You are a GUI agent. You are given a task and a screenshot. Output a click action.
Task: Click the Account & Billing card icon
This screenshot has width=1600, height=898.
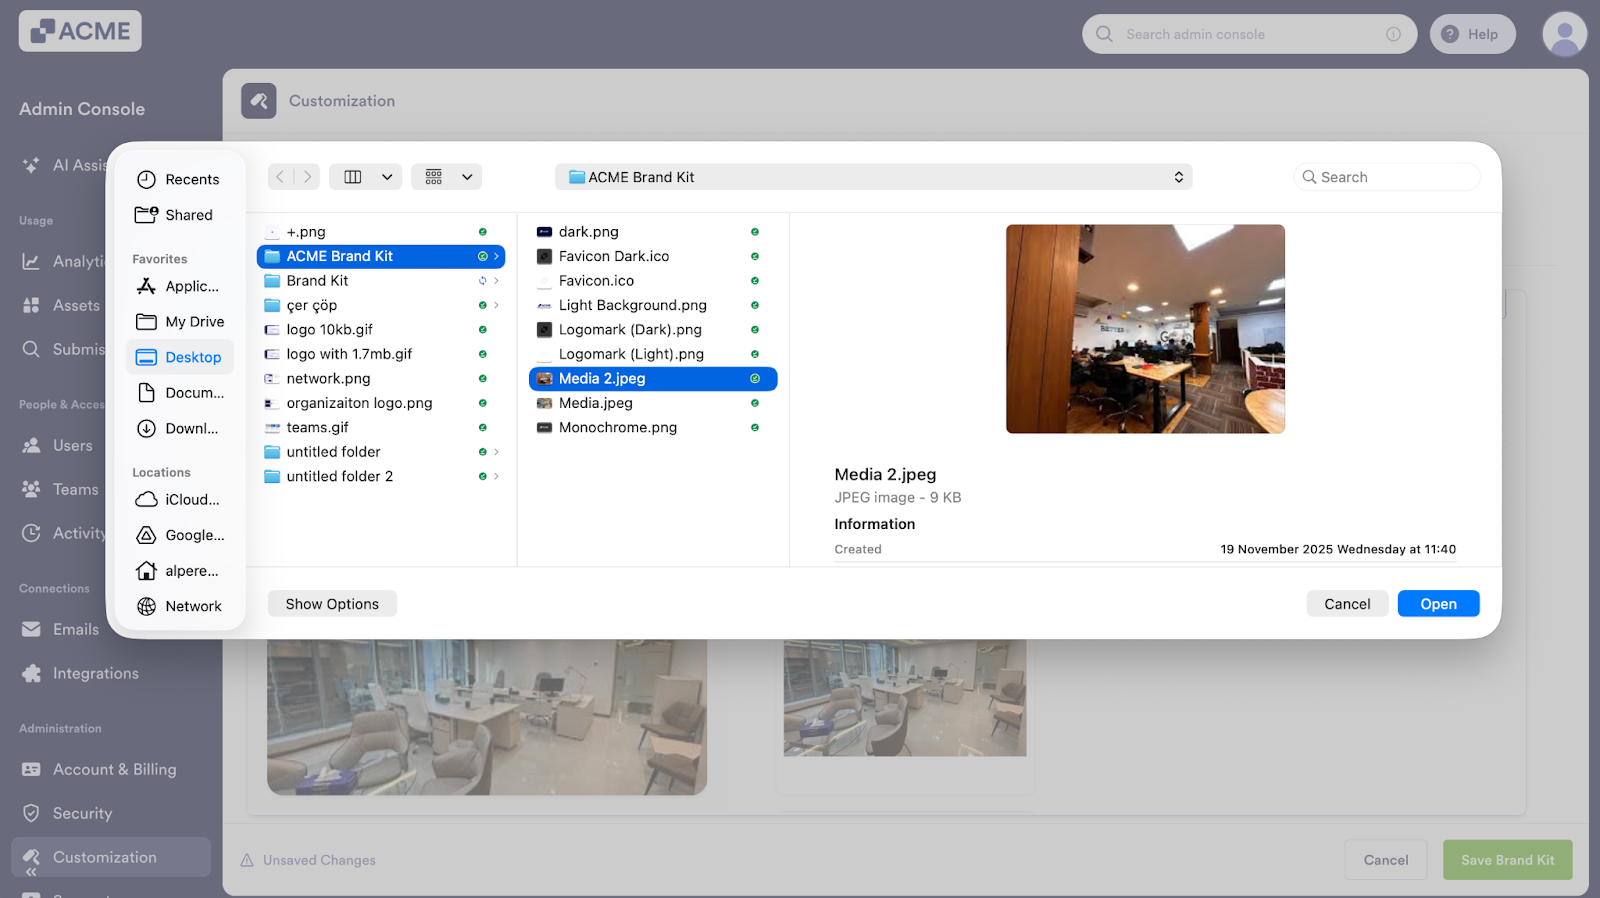tap(32, 769)
